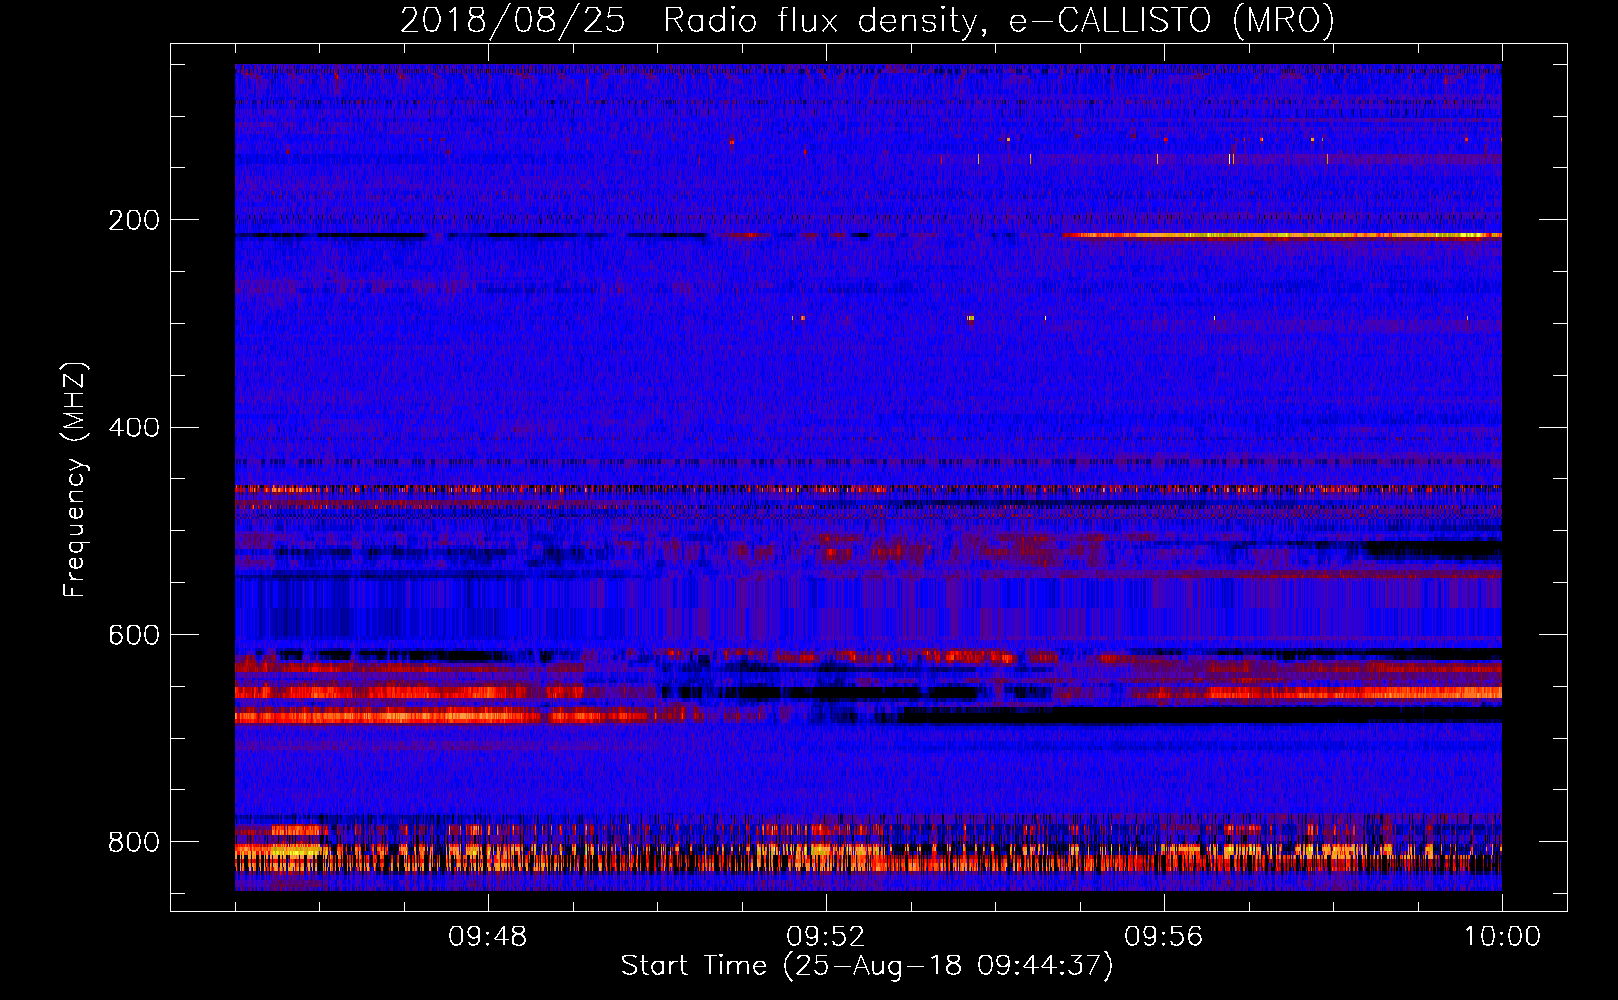Click the "09:56" time tick label
1618x1000 pixels.
pyautogui.click(x=1163, y=937)
